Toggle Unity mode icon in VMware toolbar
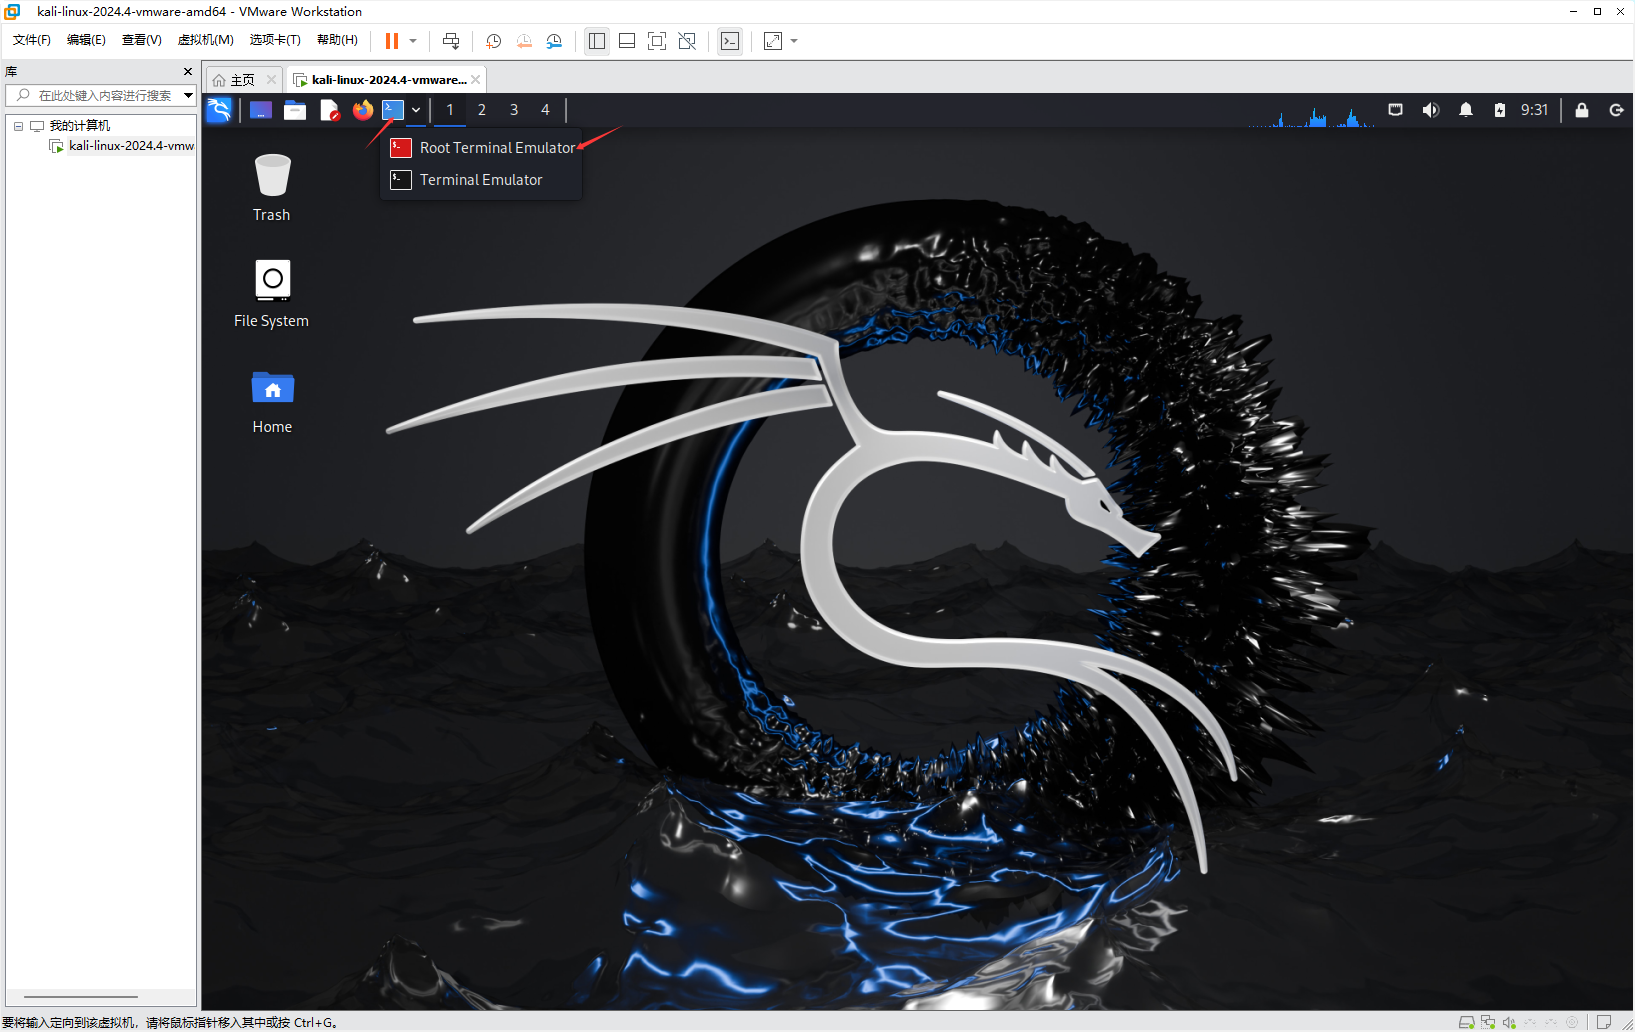Viewport: 1635px width, 1032px height. pyautogui.click(x=687, y=41)
